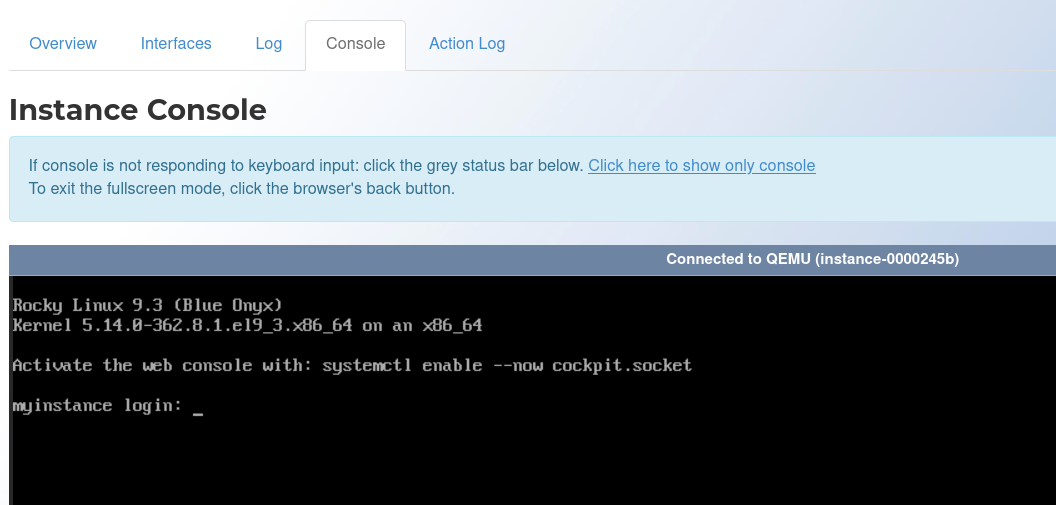Open the Overview tab
The height and width of the screenshot is (505, 1056).
click(63, 44)
